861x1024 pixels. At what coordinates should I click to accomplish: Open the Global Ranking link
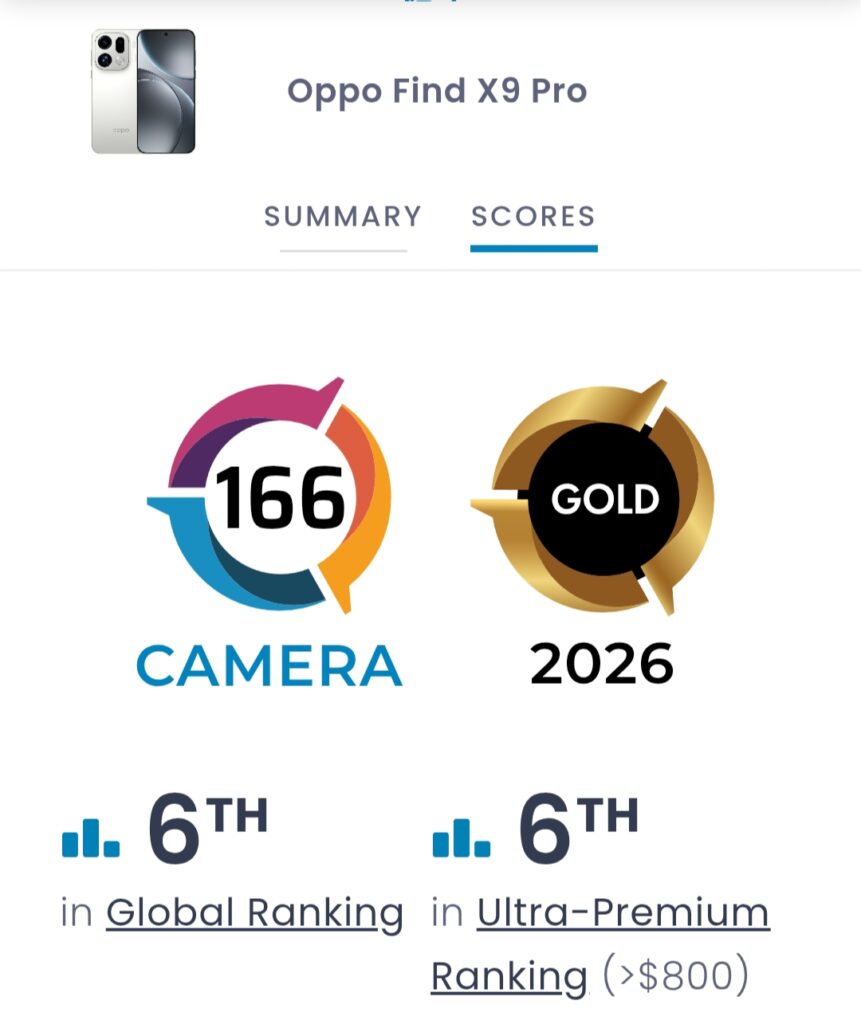tap(254, 913)
